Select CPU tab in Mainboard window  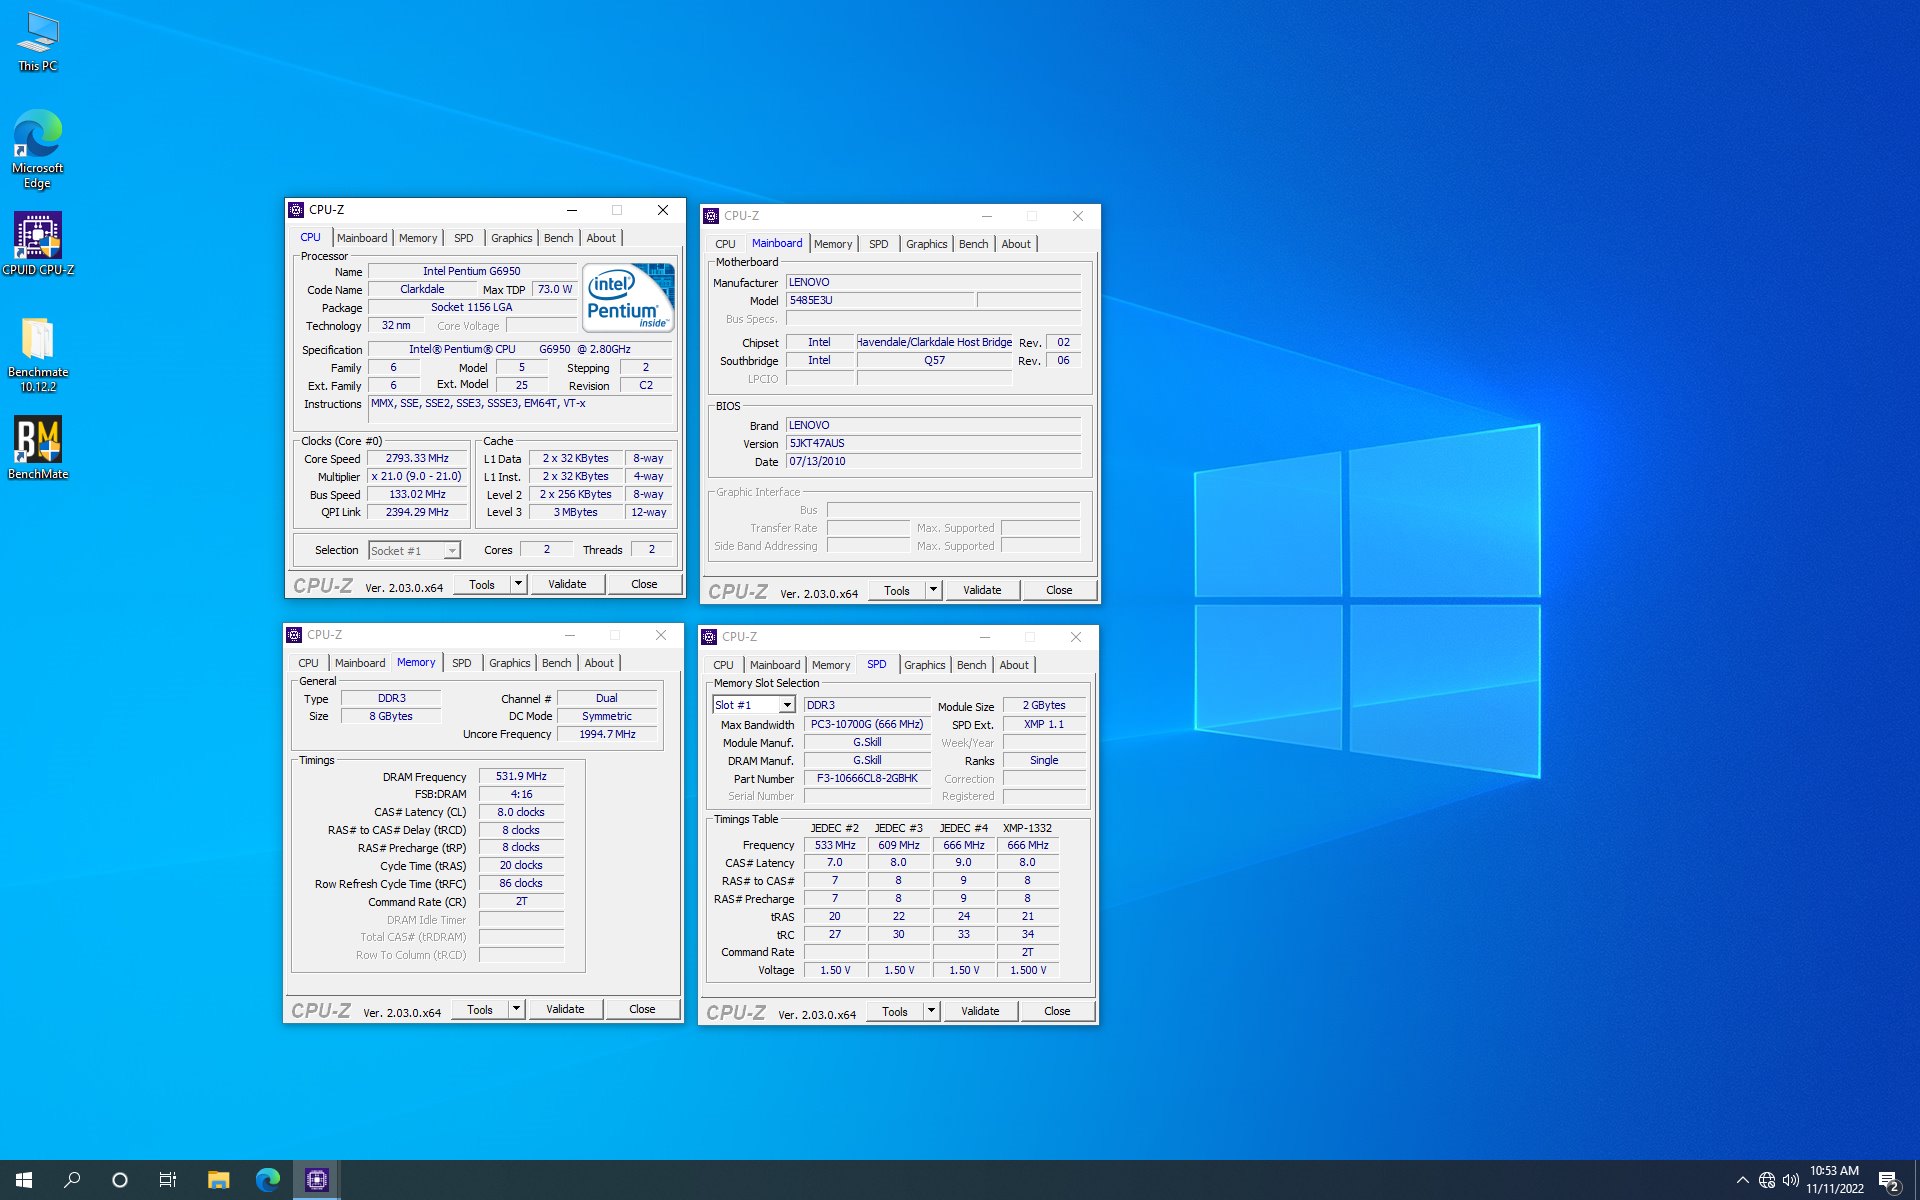click(726, 244)
